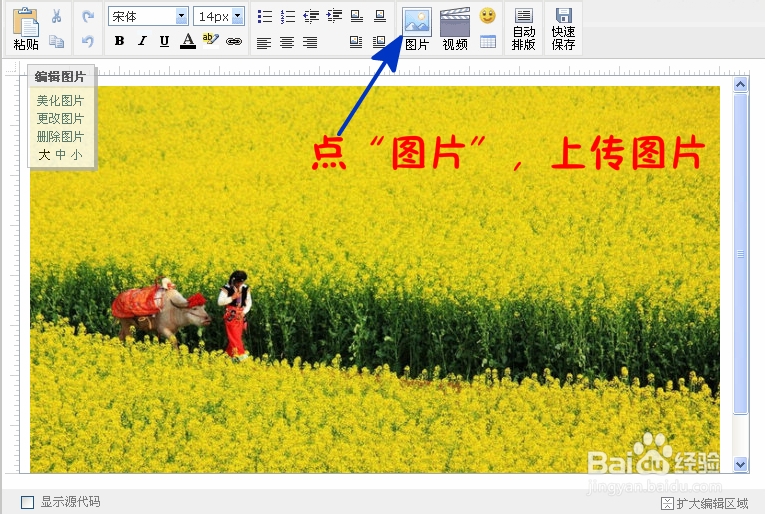Screen dimensions: 765x514
Task: Click the insert hyperlink chain icon
Action: pos(234,42)
